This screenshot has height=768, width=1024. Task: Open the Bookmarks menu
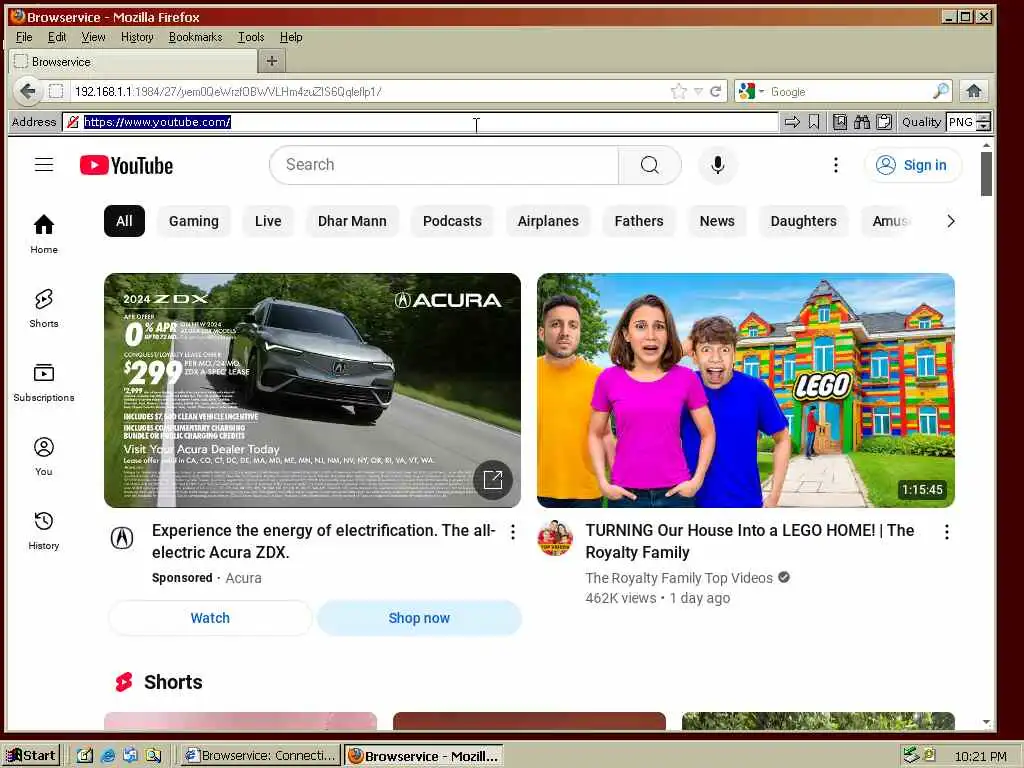click(x=195, y=37)
